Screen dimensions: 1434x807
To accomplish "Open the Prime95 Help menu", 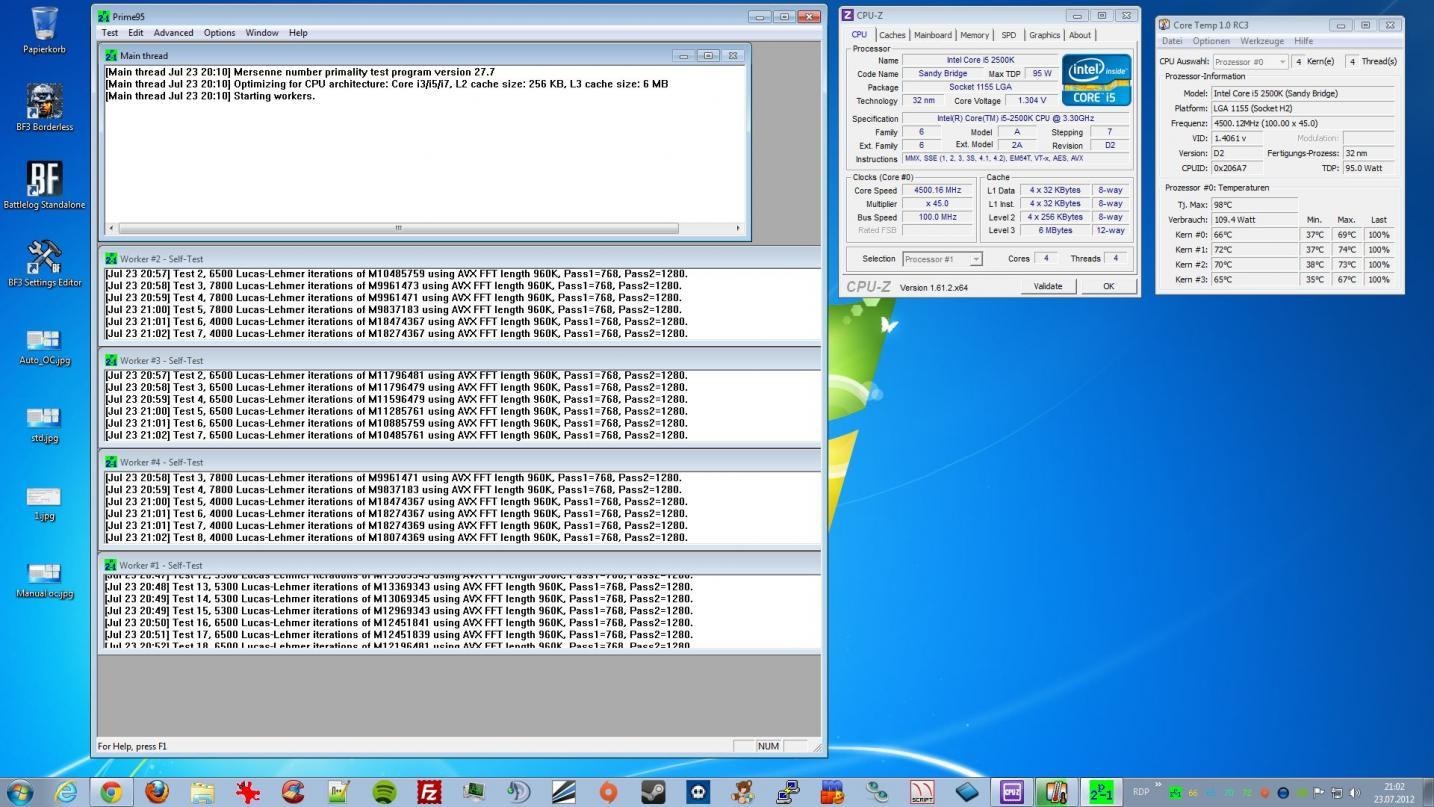I will [x=298, y=33].
